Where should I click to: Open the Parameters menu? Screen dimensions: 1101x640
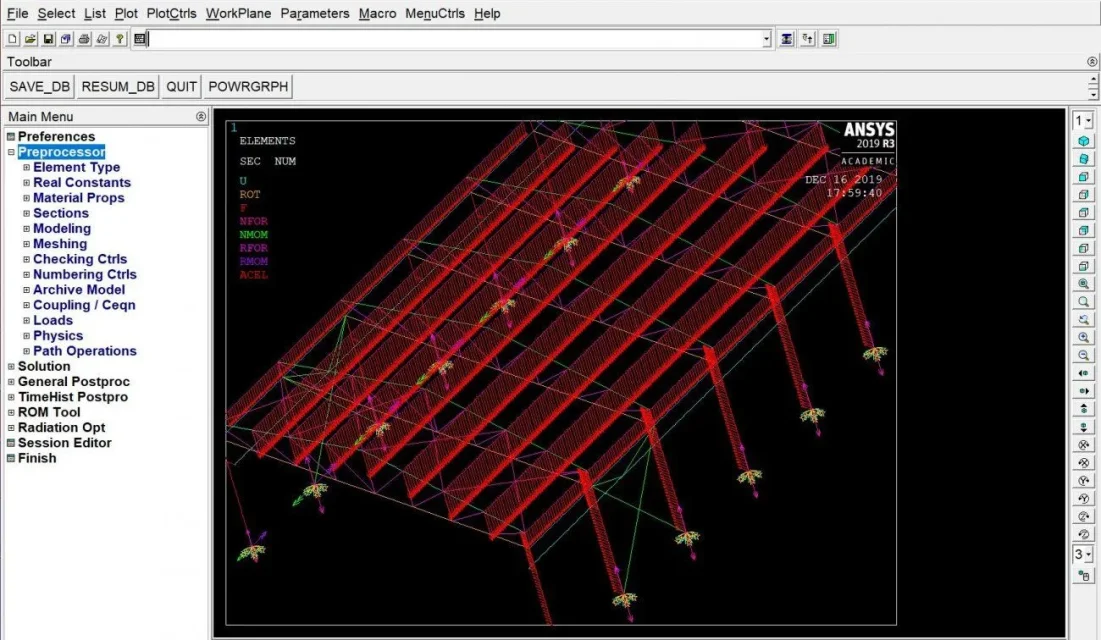pyautogui.click(x=315, y=13)
